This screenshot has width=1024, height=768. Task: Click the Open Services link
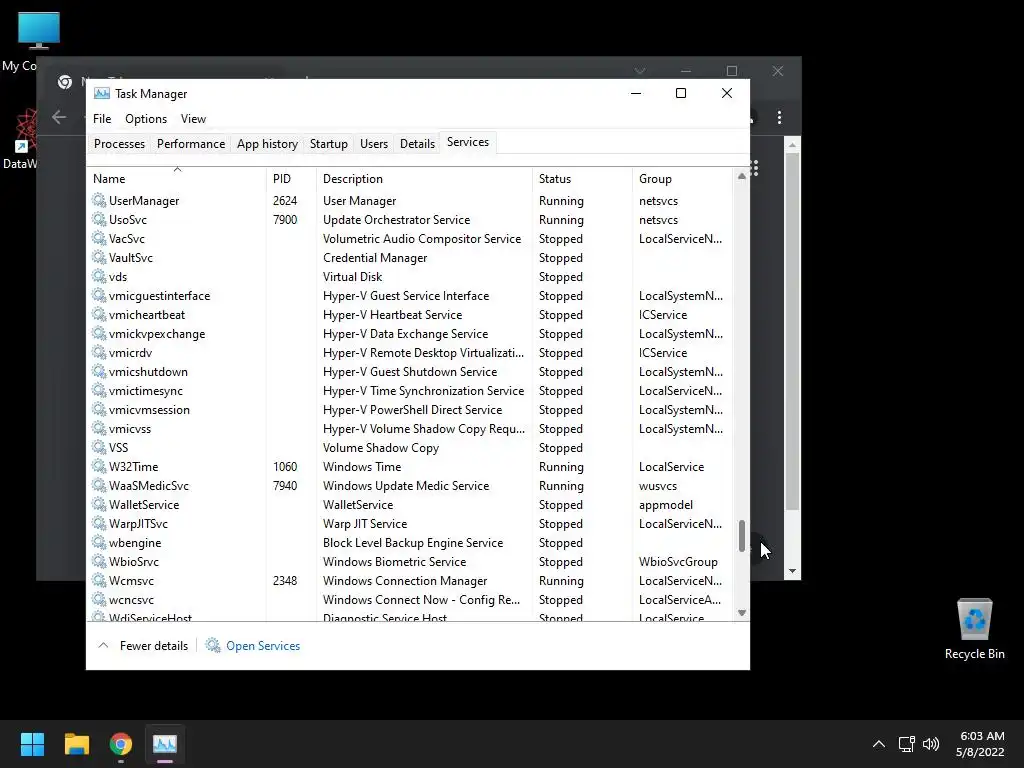point(263,645)
